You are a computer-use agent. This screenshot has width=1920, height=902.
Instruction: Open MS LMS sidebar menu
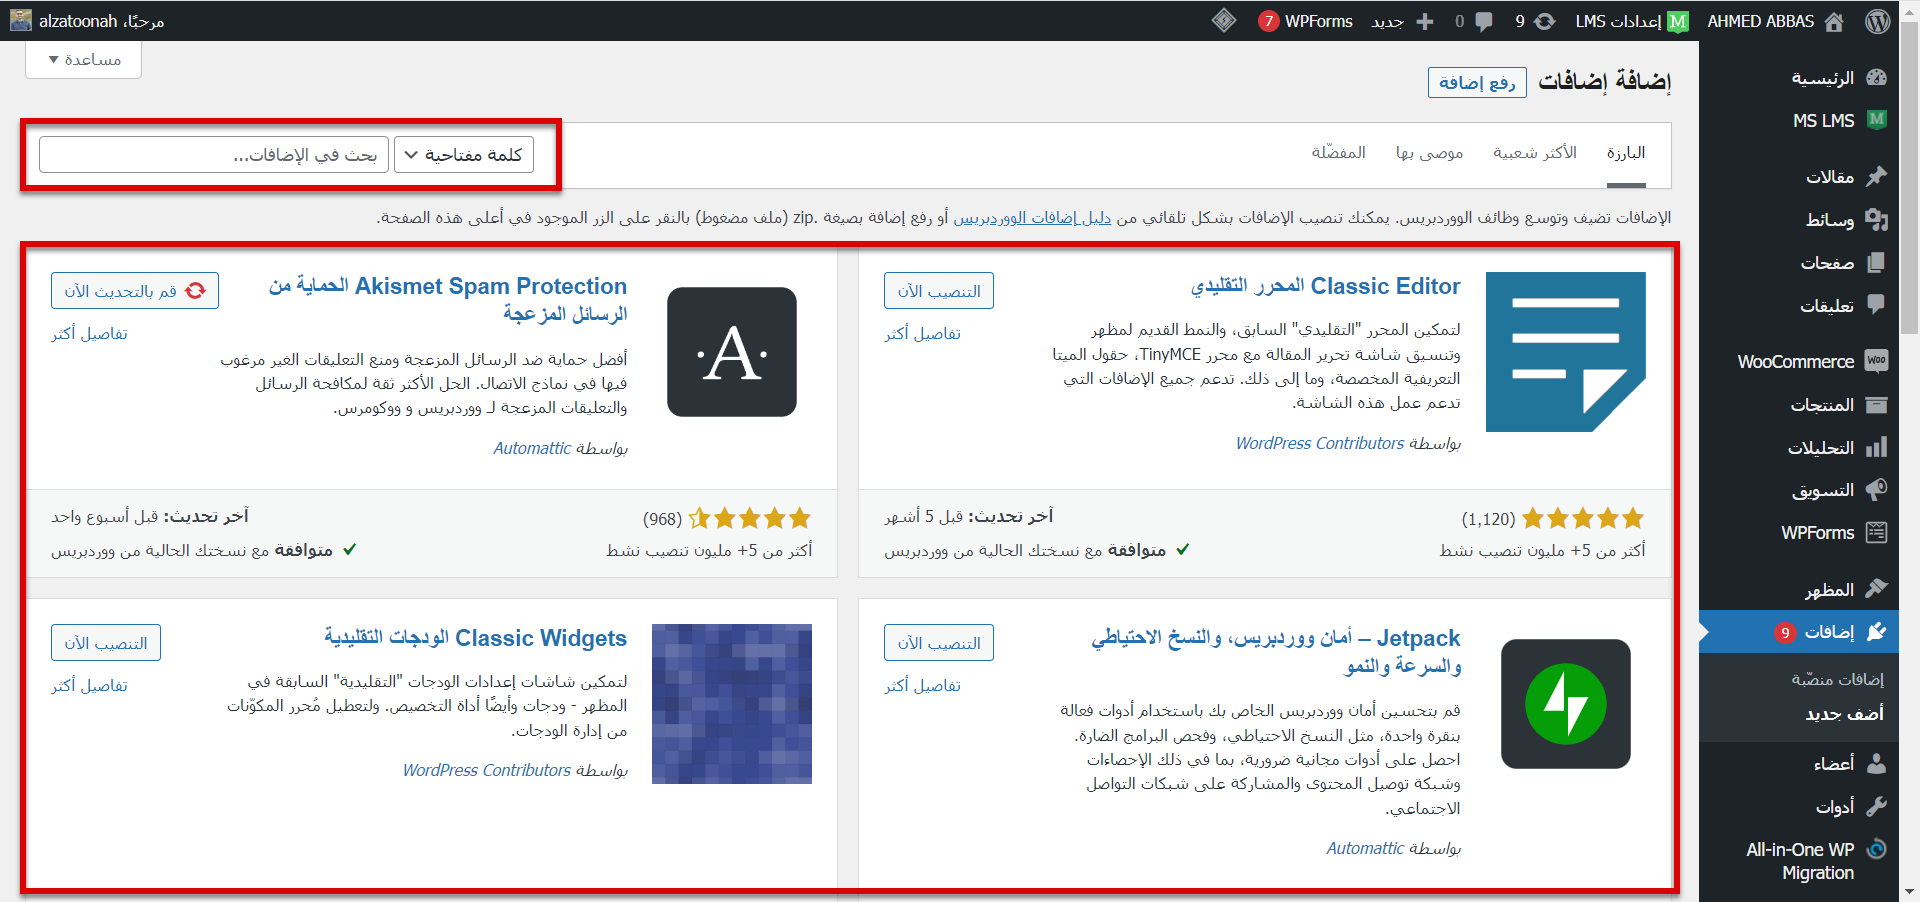click(1838, 120)
